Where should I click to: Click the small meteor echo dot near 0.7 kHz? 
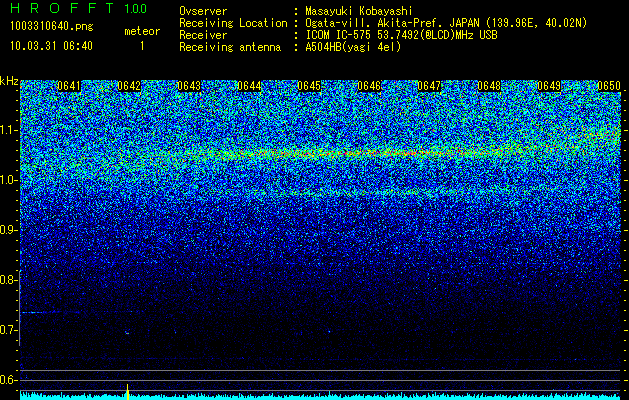tap(127, 333)
